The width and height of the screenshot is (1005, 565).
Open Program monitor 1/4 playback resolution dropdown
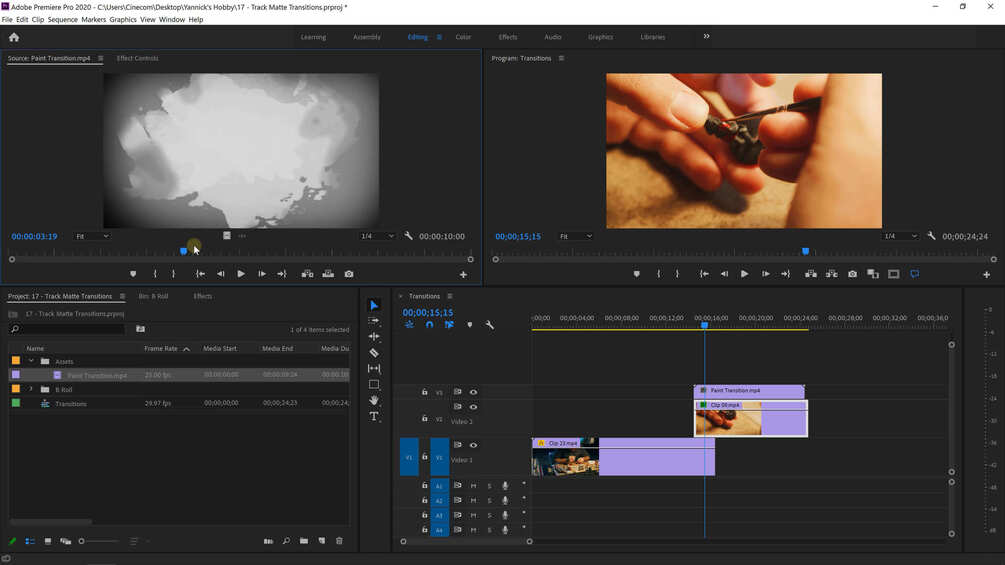[900, 236]
